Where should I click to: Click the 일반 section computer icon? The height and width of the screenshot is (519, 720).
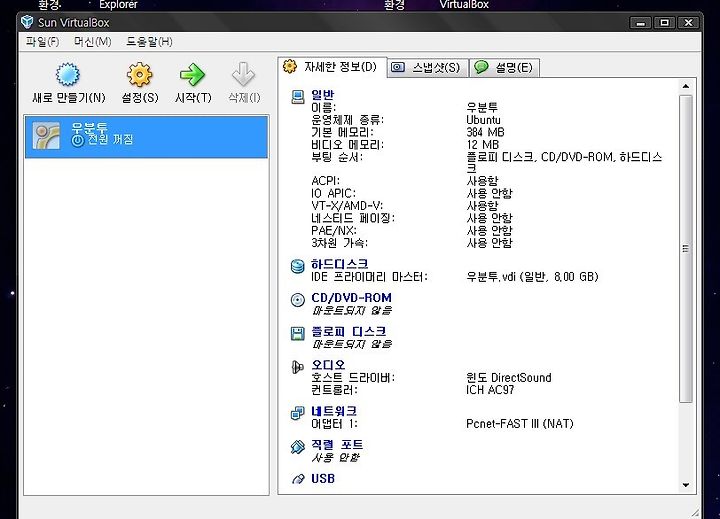pos(298,96)
